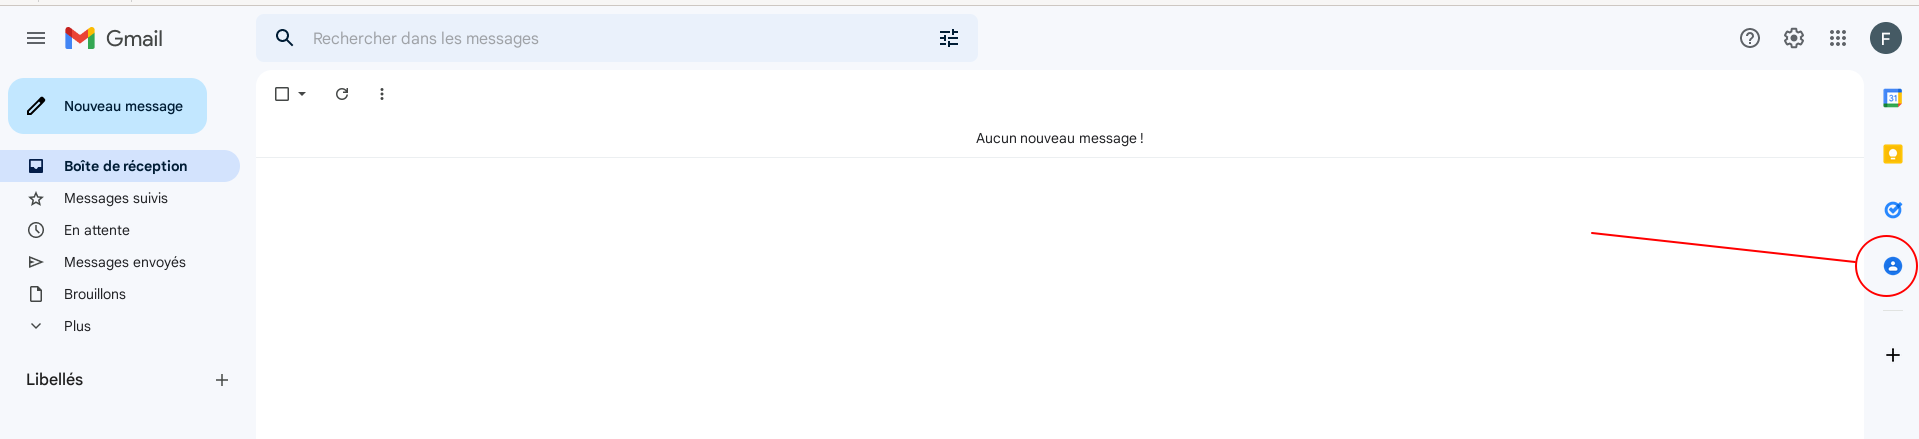This screenshot has height=439, width=1919.
Task: Tick the select-all messages checkbox
Action: (x=282, y=94)
